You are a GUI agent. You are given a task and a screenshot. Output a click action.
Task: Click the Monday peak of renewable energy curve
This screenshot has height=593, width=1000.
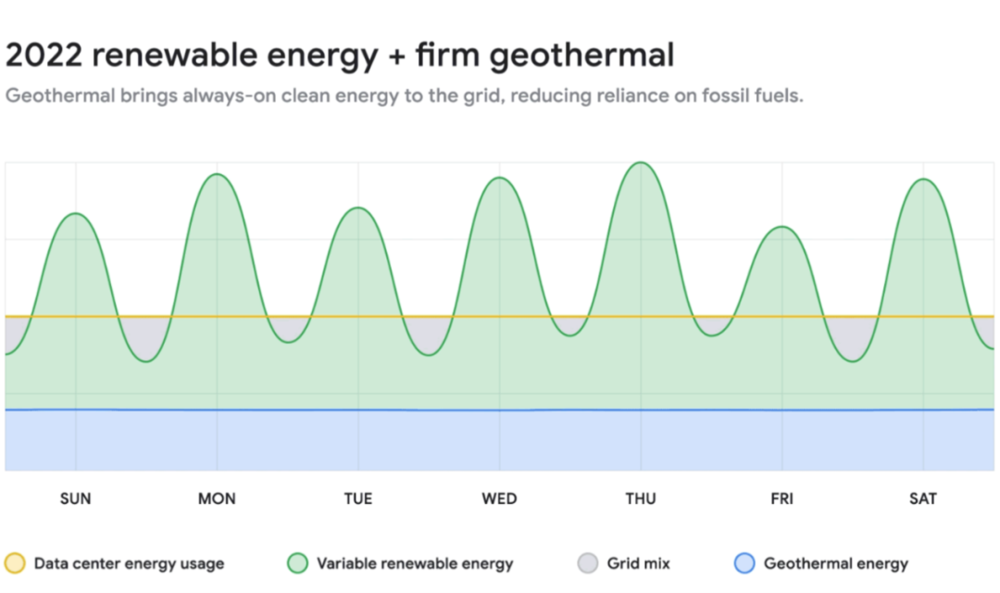[x=217, y=175]
